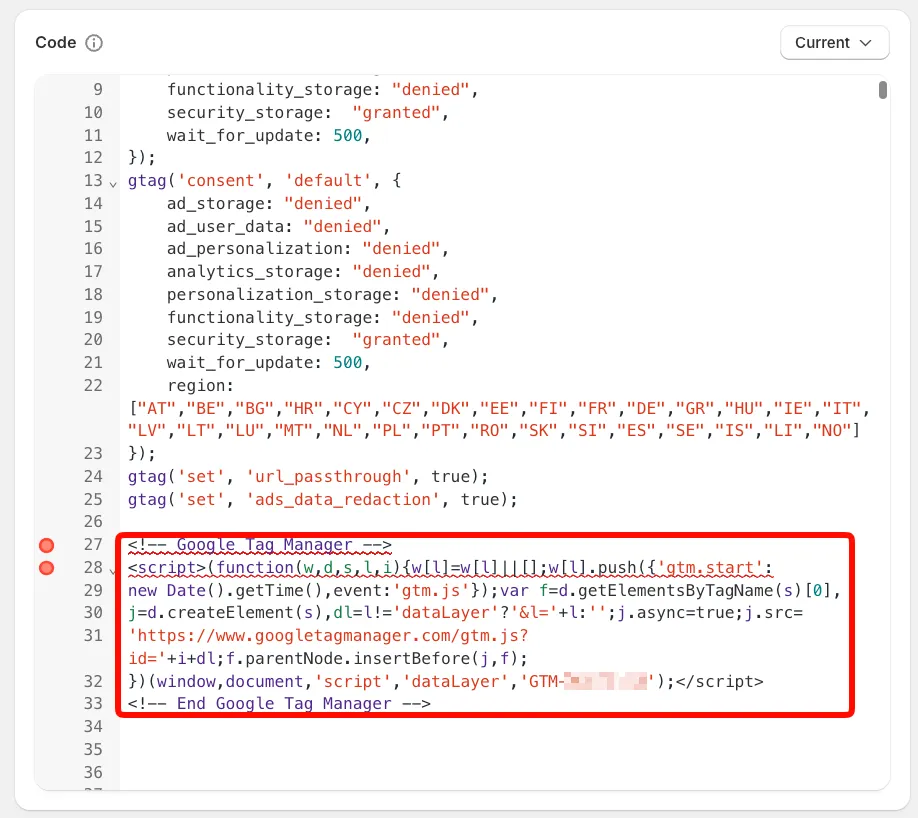918x818 pixels.
Task: Click line number 36 in gutter
Action: 93,772
